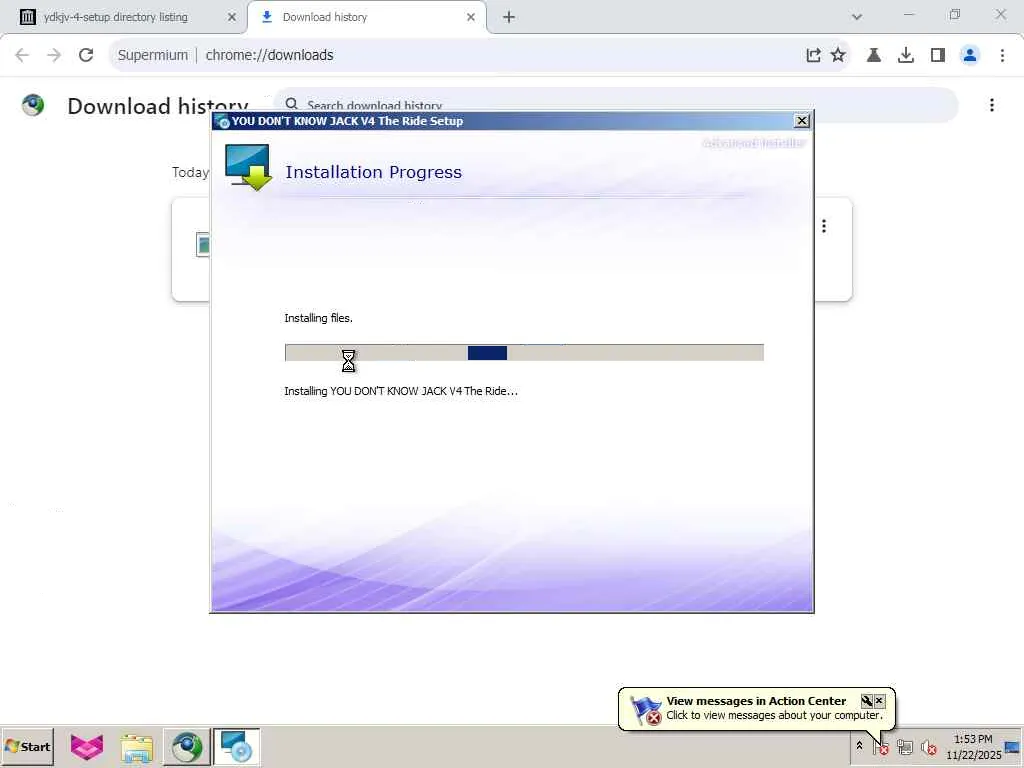Viewport: 1024px width, 768px height.
Task: Open the experiments flask icon
Action: (874, 55)
